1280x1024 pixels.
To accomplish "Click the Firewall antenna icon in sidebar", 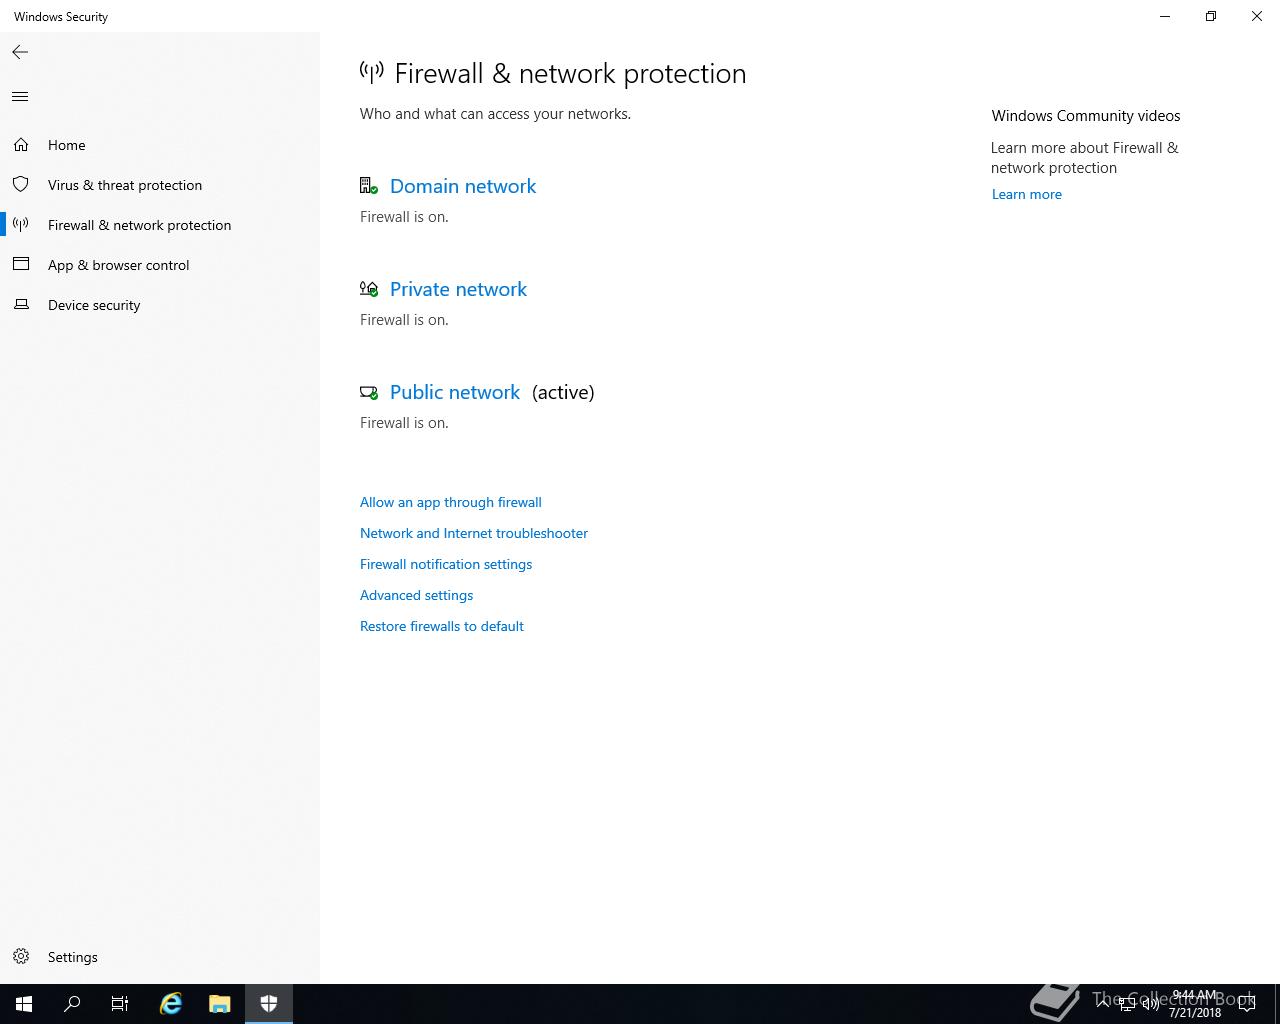I will click(21, 225).
